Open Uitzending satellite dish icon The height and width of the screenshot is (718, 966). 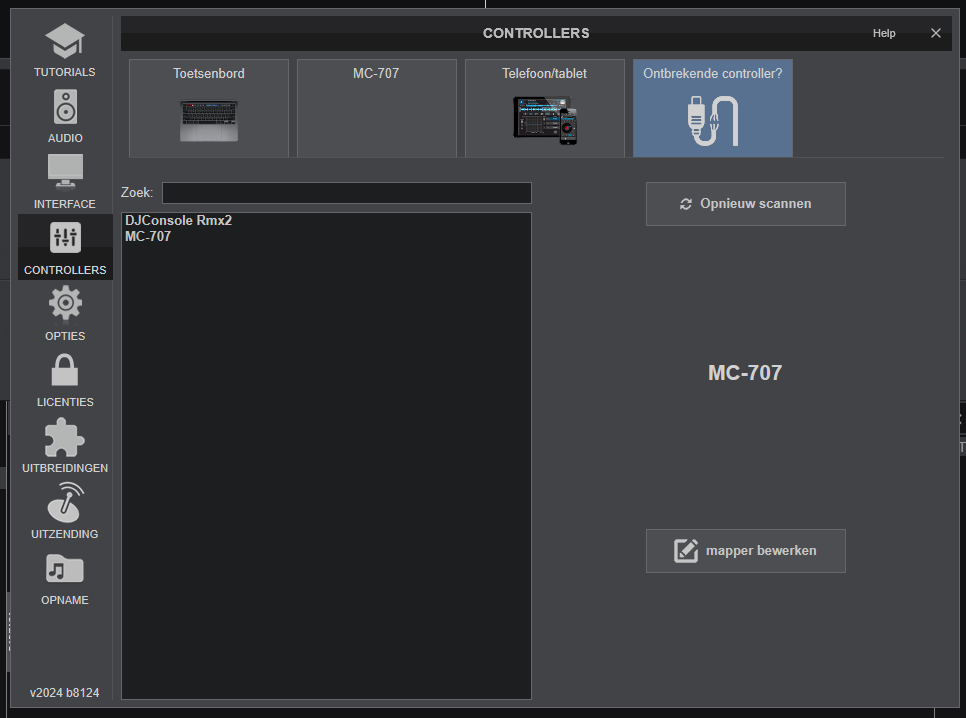65,503
